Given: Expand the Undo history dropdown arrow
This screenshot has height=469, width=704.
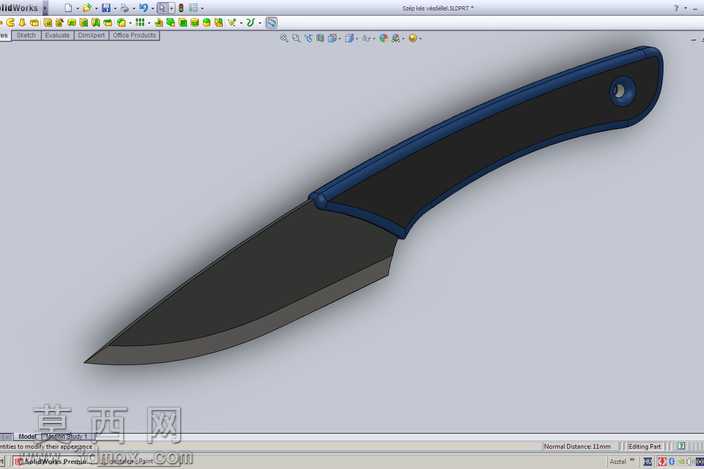Looking at the screenshot, I should click(152, 9).
